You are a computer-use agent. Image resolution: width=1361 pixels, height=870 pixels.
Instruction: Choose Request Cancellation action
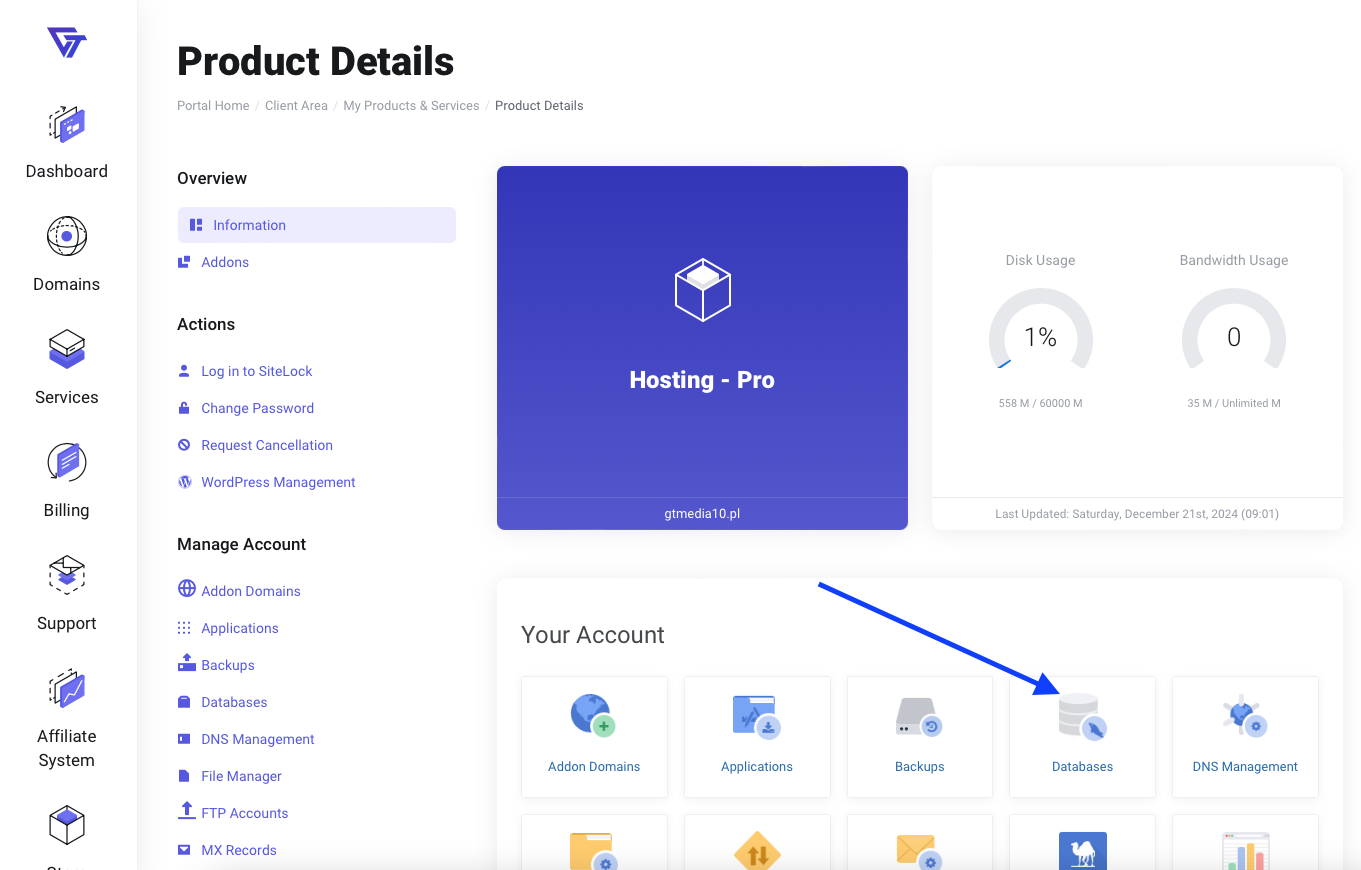(x=267, y=445)
